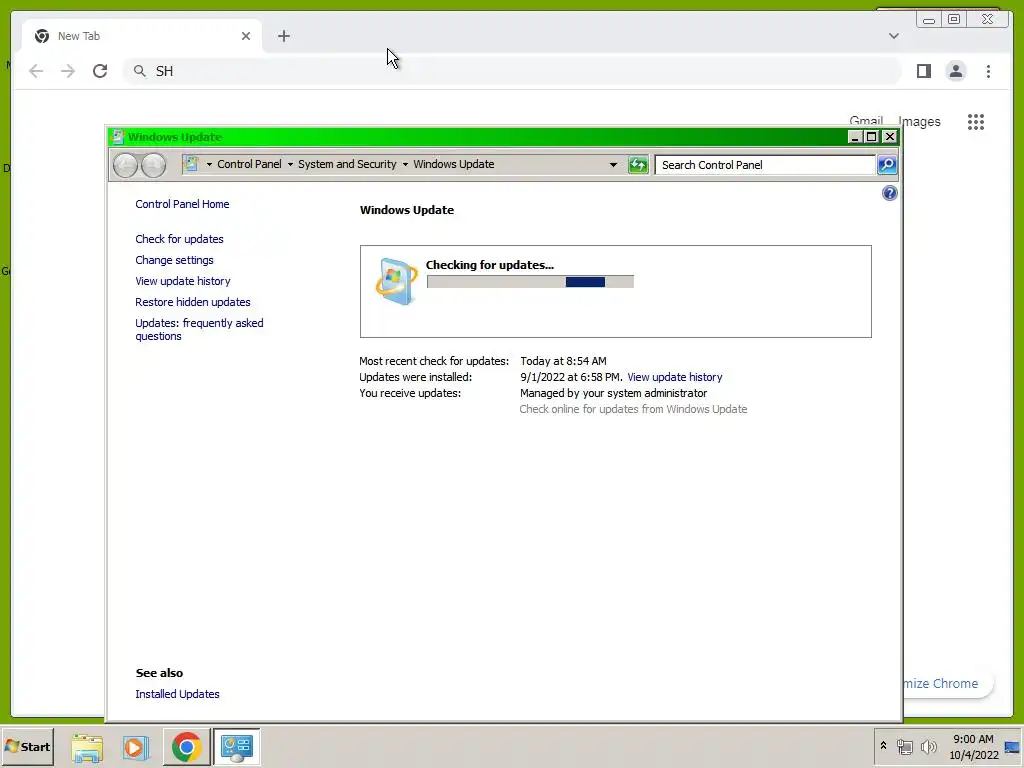Select the New Tab tab
This screenshot has width=1024, height=768.
click(142, 37)
